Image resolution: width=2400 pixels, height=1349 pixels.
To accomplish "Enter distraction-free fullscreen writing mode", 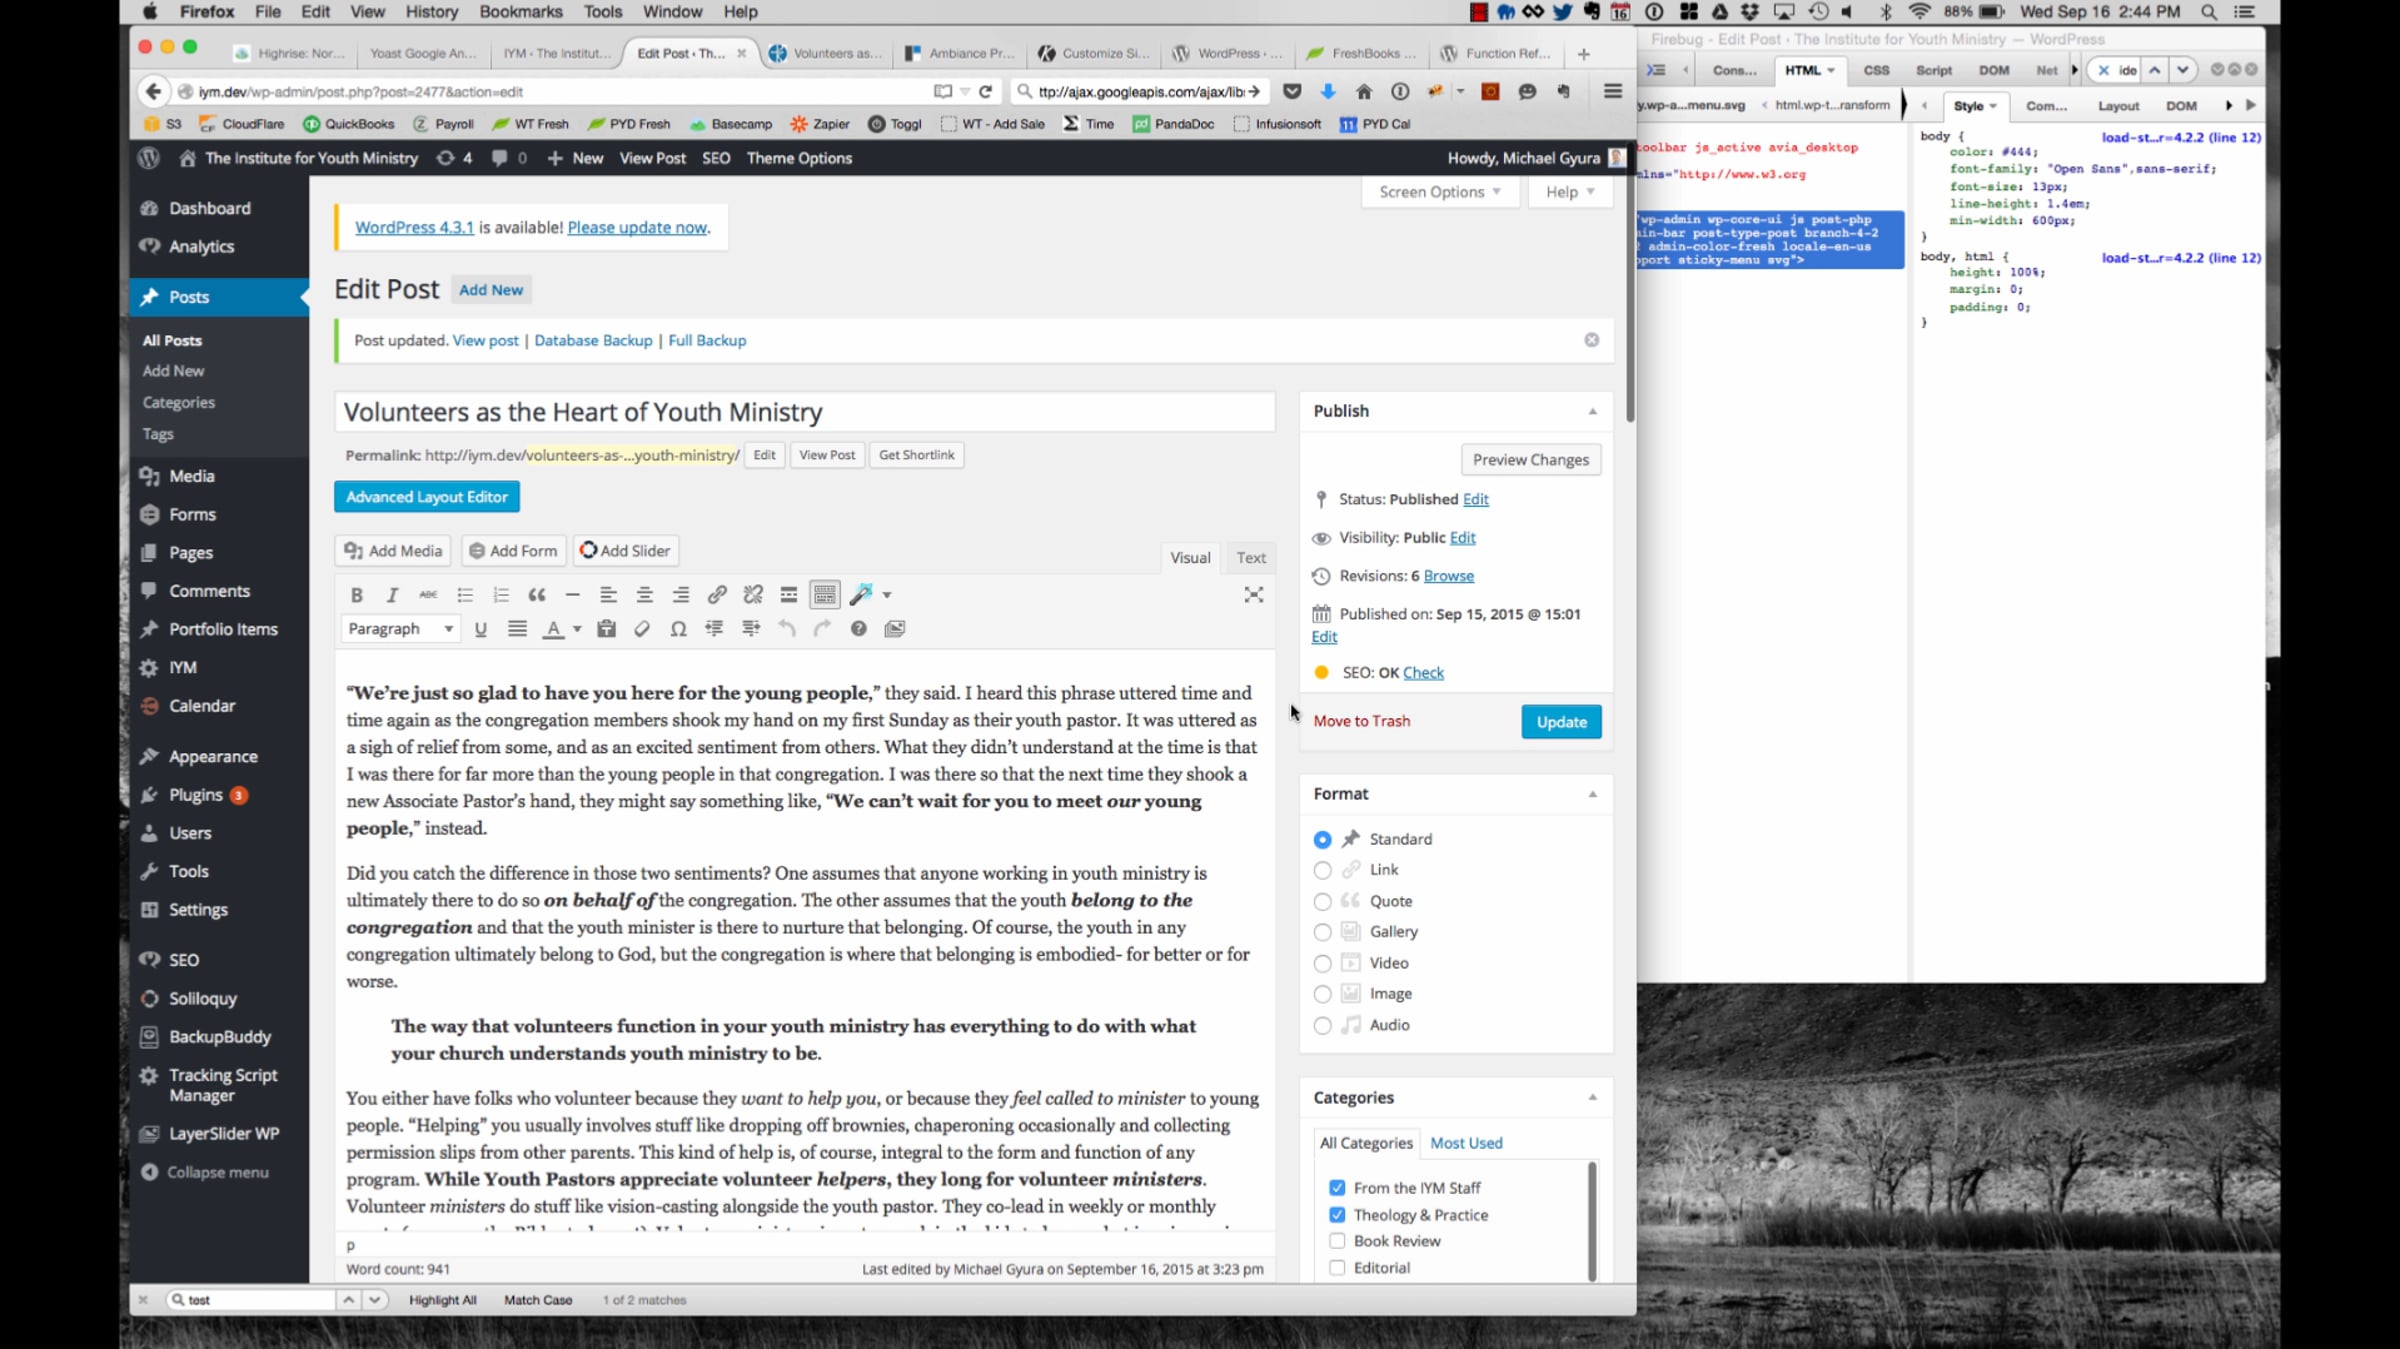I will click(1253, 595).
